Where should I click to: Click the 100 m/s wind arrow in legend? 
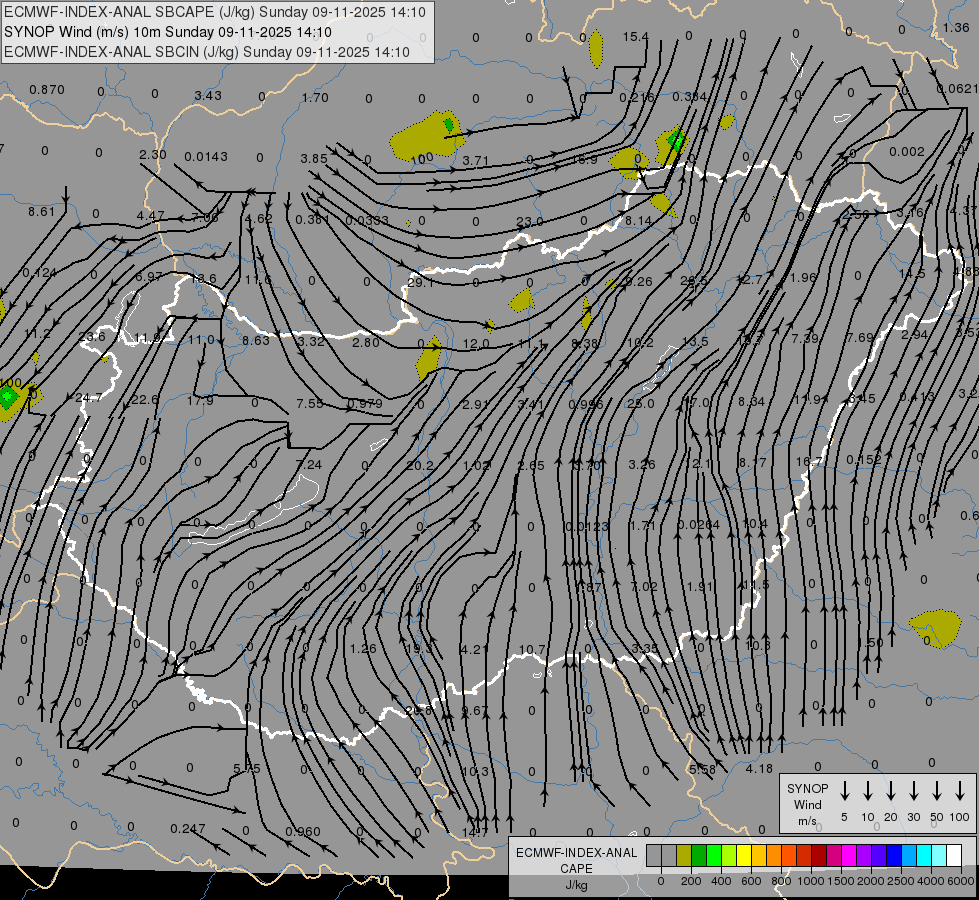point(960,791)
